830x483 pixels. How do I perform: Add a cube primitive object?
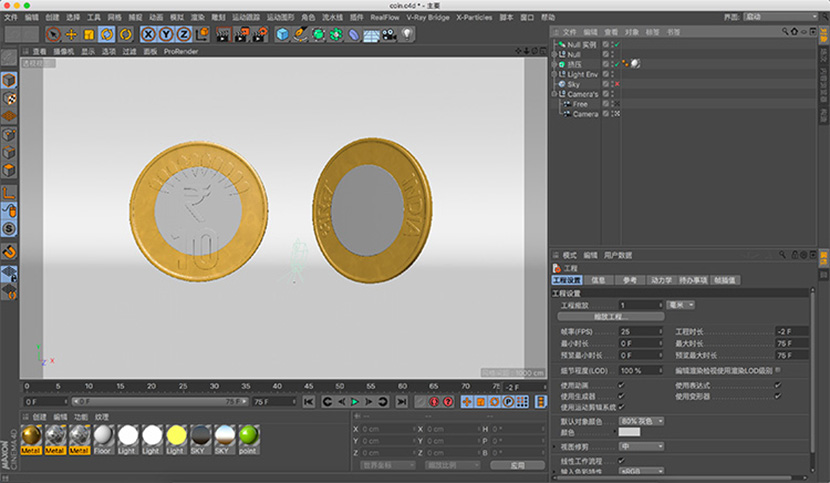(x=282, y=34)
